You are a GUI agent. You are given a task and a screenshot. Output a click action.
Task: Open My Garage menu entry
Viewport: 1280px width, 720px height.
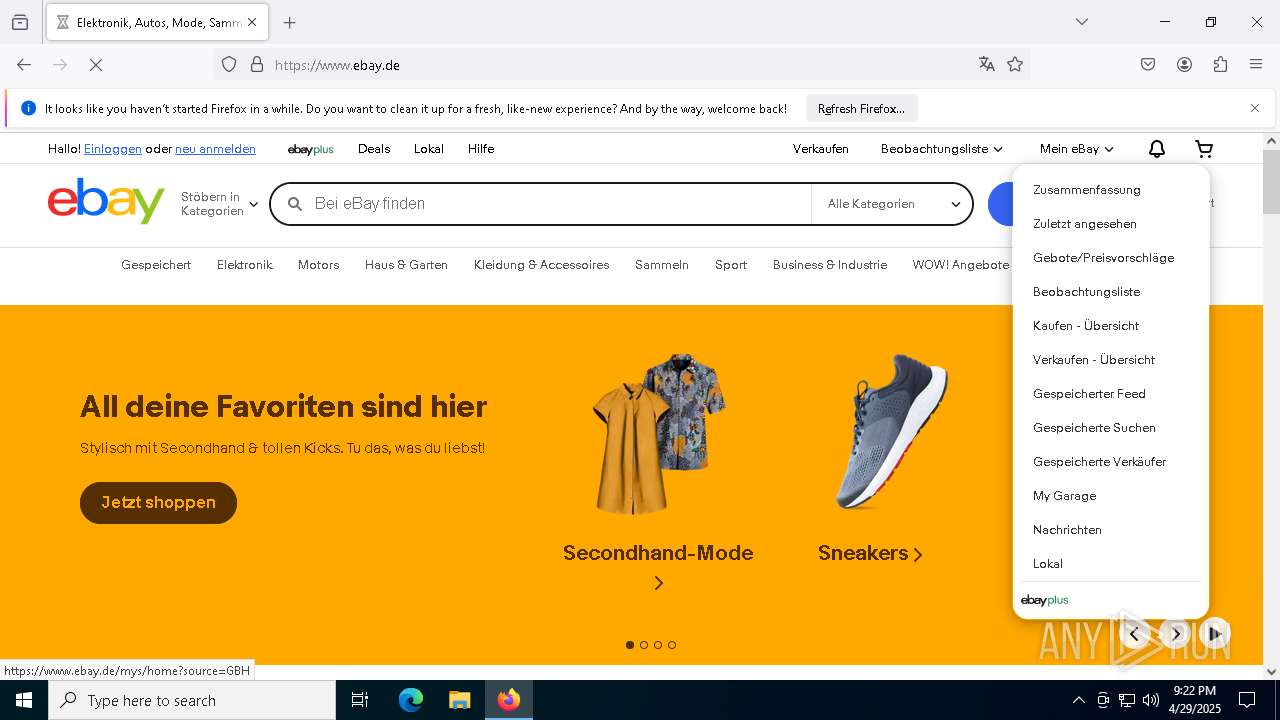click(x=1064, y=496)
